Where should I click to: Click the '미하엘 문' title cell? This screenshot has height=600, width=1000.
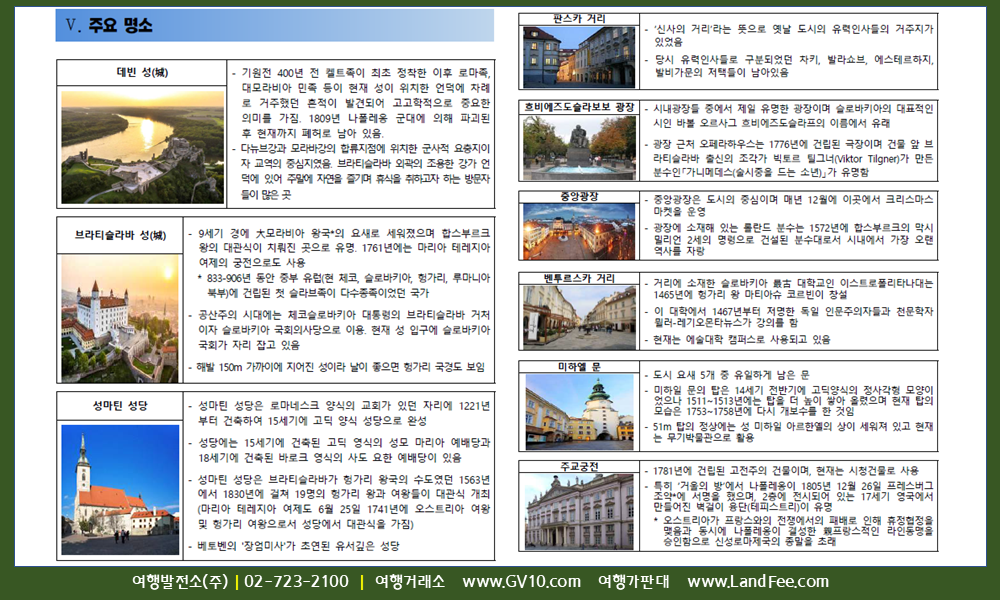pyautogui.click(x=579, y=367)
